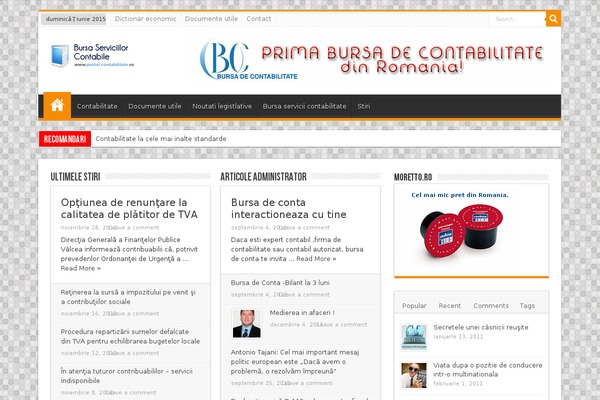The image size is (600, 400).
Task: Open ticker link Contabilitate la cele mai inalte standarde
Action: 161,139
